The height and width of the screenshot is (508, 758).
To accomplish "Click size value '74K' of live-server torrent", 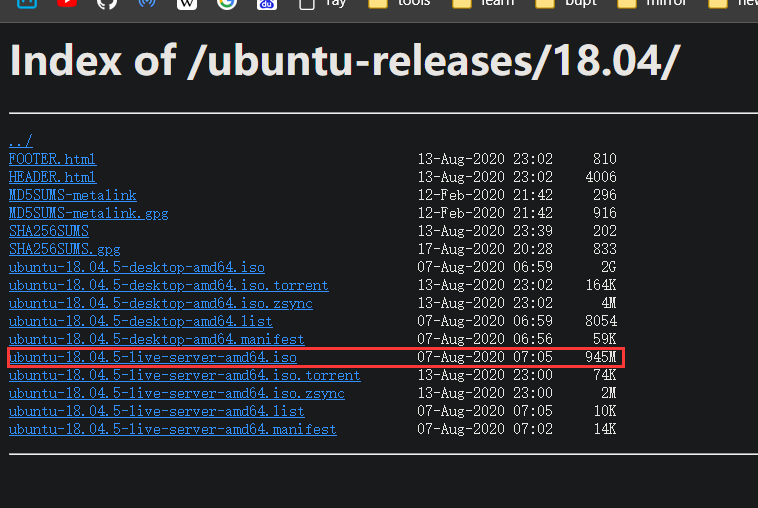I will point(605,375).
